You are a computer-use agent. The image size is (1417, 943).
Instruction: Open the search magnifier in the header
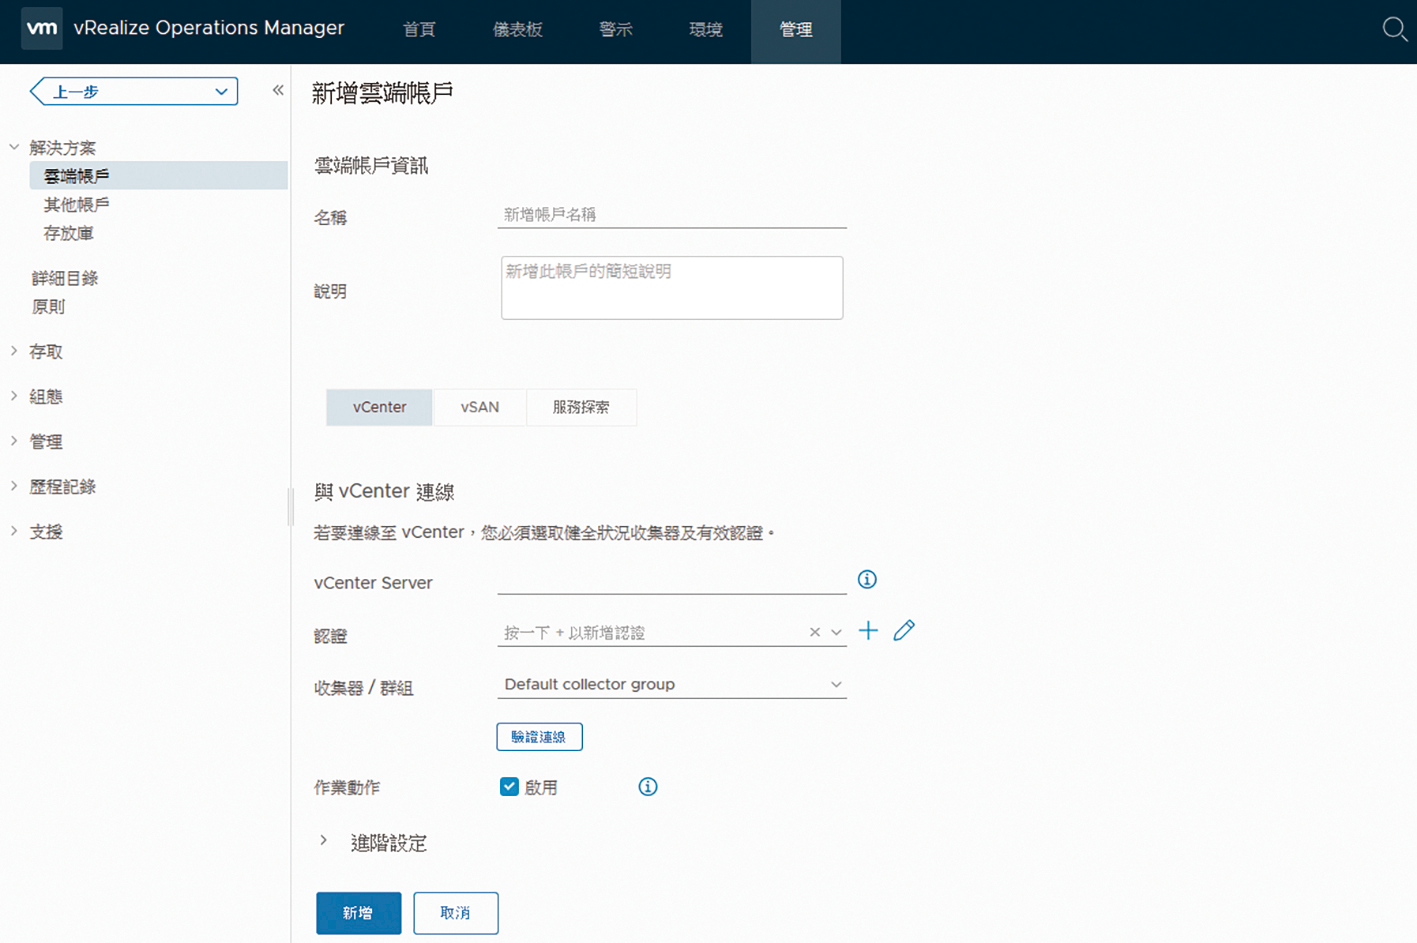(1394, 29)
